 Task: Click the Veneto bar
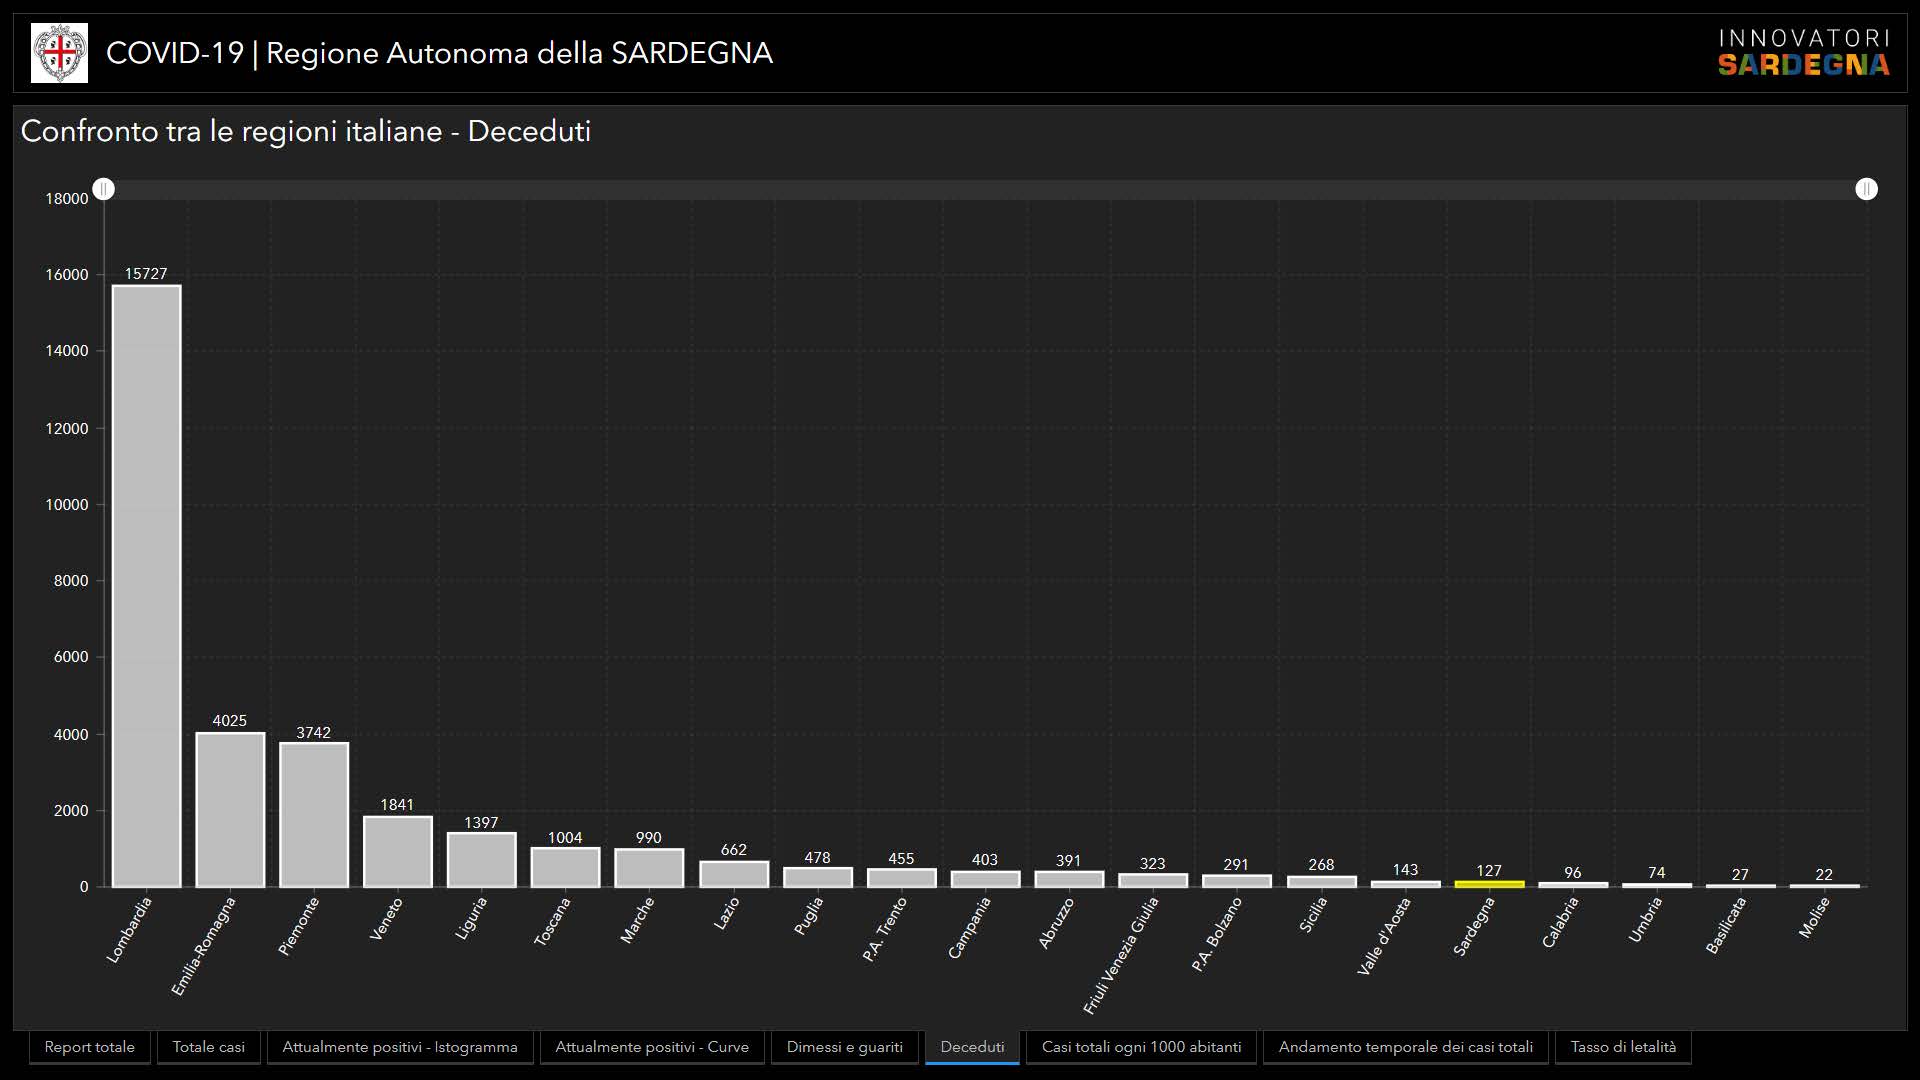coord(397,851)
